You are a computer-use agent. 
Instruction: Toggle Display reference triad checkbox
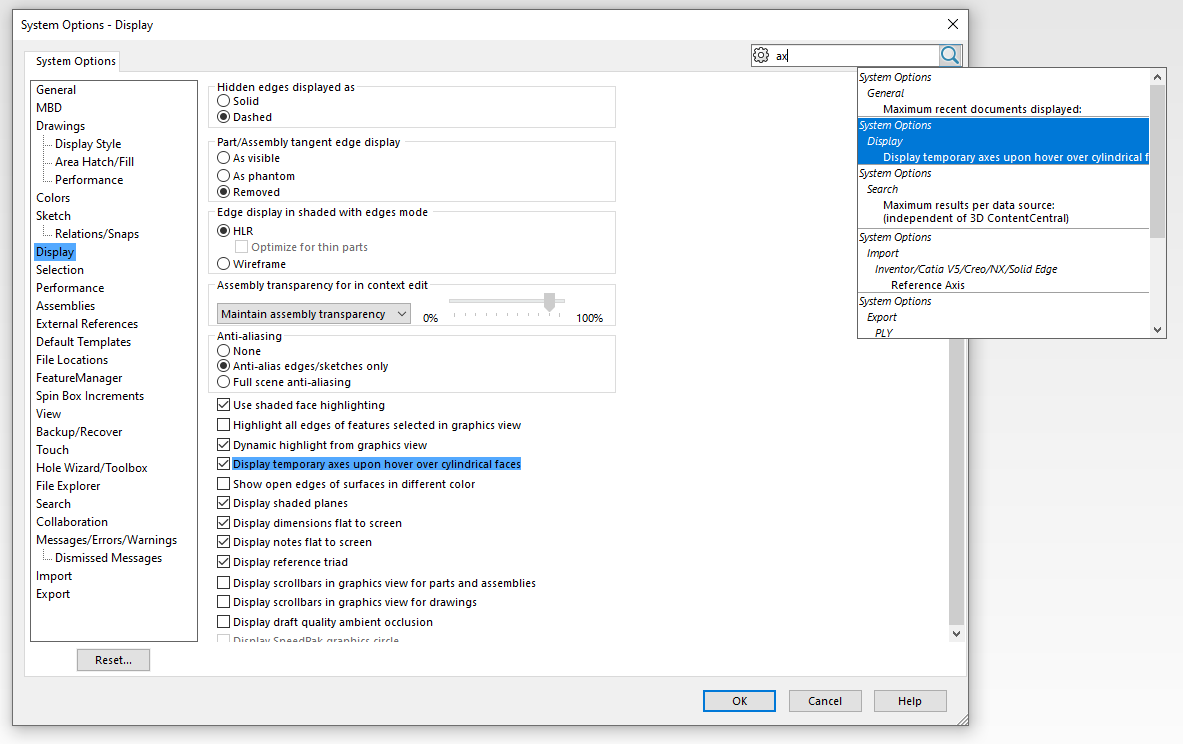click(x=224, y=562)
